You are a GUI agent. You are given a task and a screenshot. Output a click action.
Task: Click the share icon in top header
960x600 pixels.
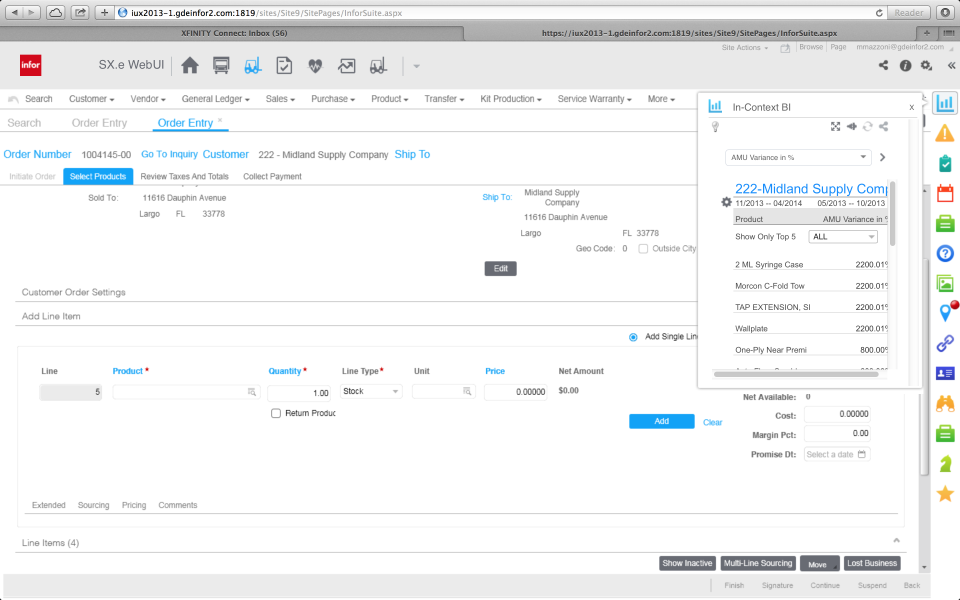pyautogui.click(x=883, y=65)
